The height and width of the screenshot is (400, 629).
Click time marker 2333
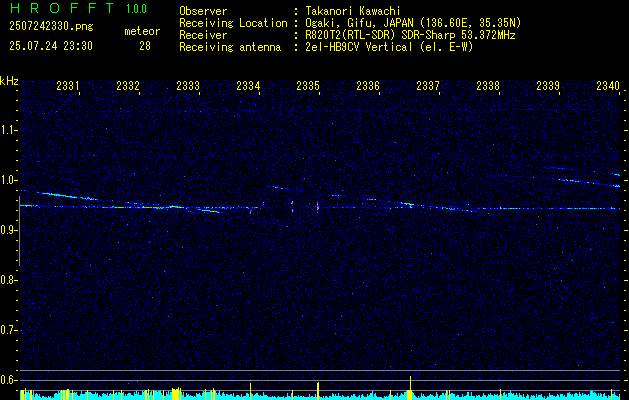point(188,85)
